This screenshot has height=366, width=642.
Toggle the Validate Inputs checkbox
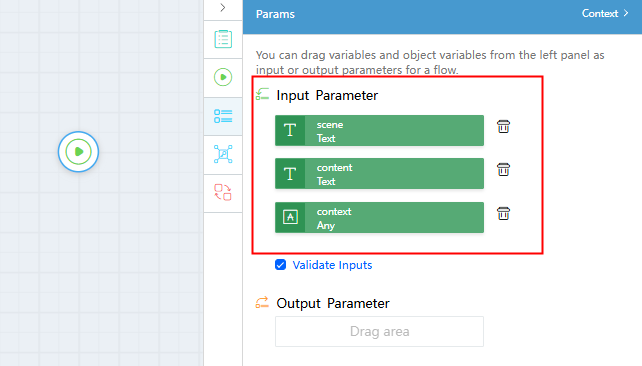pos(280,265)
